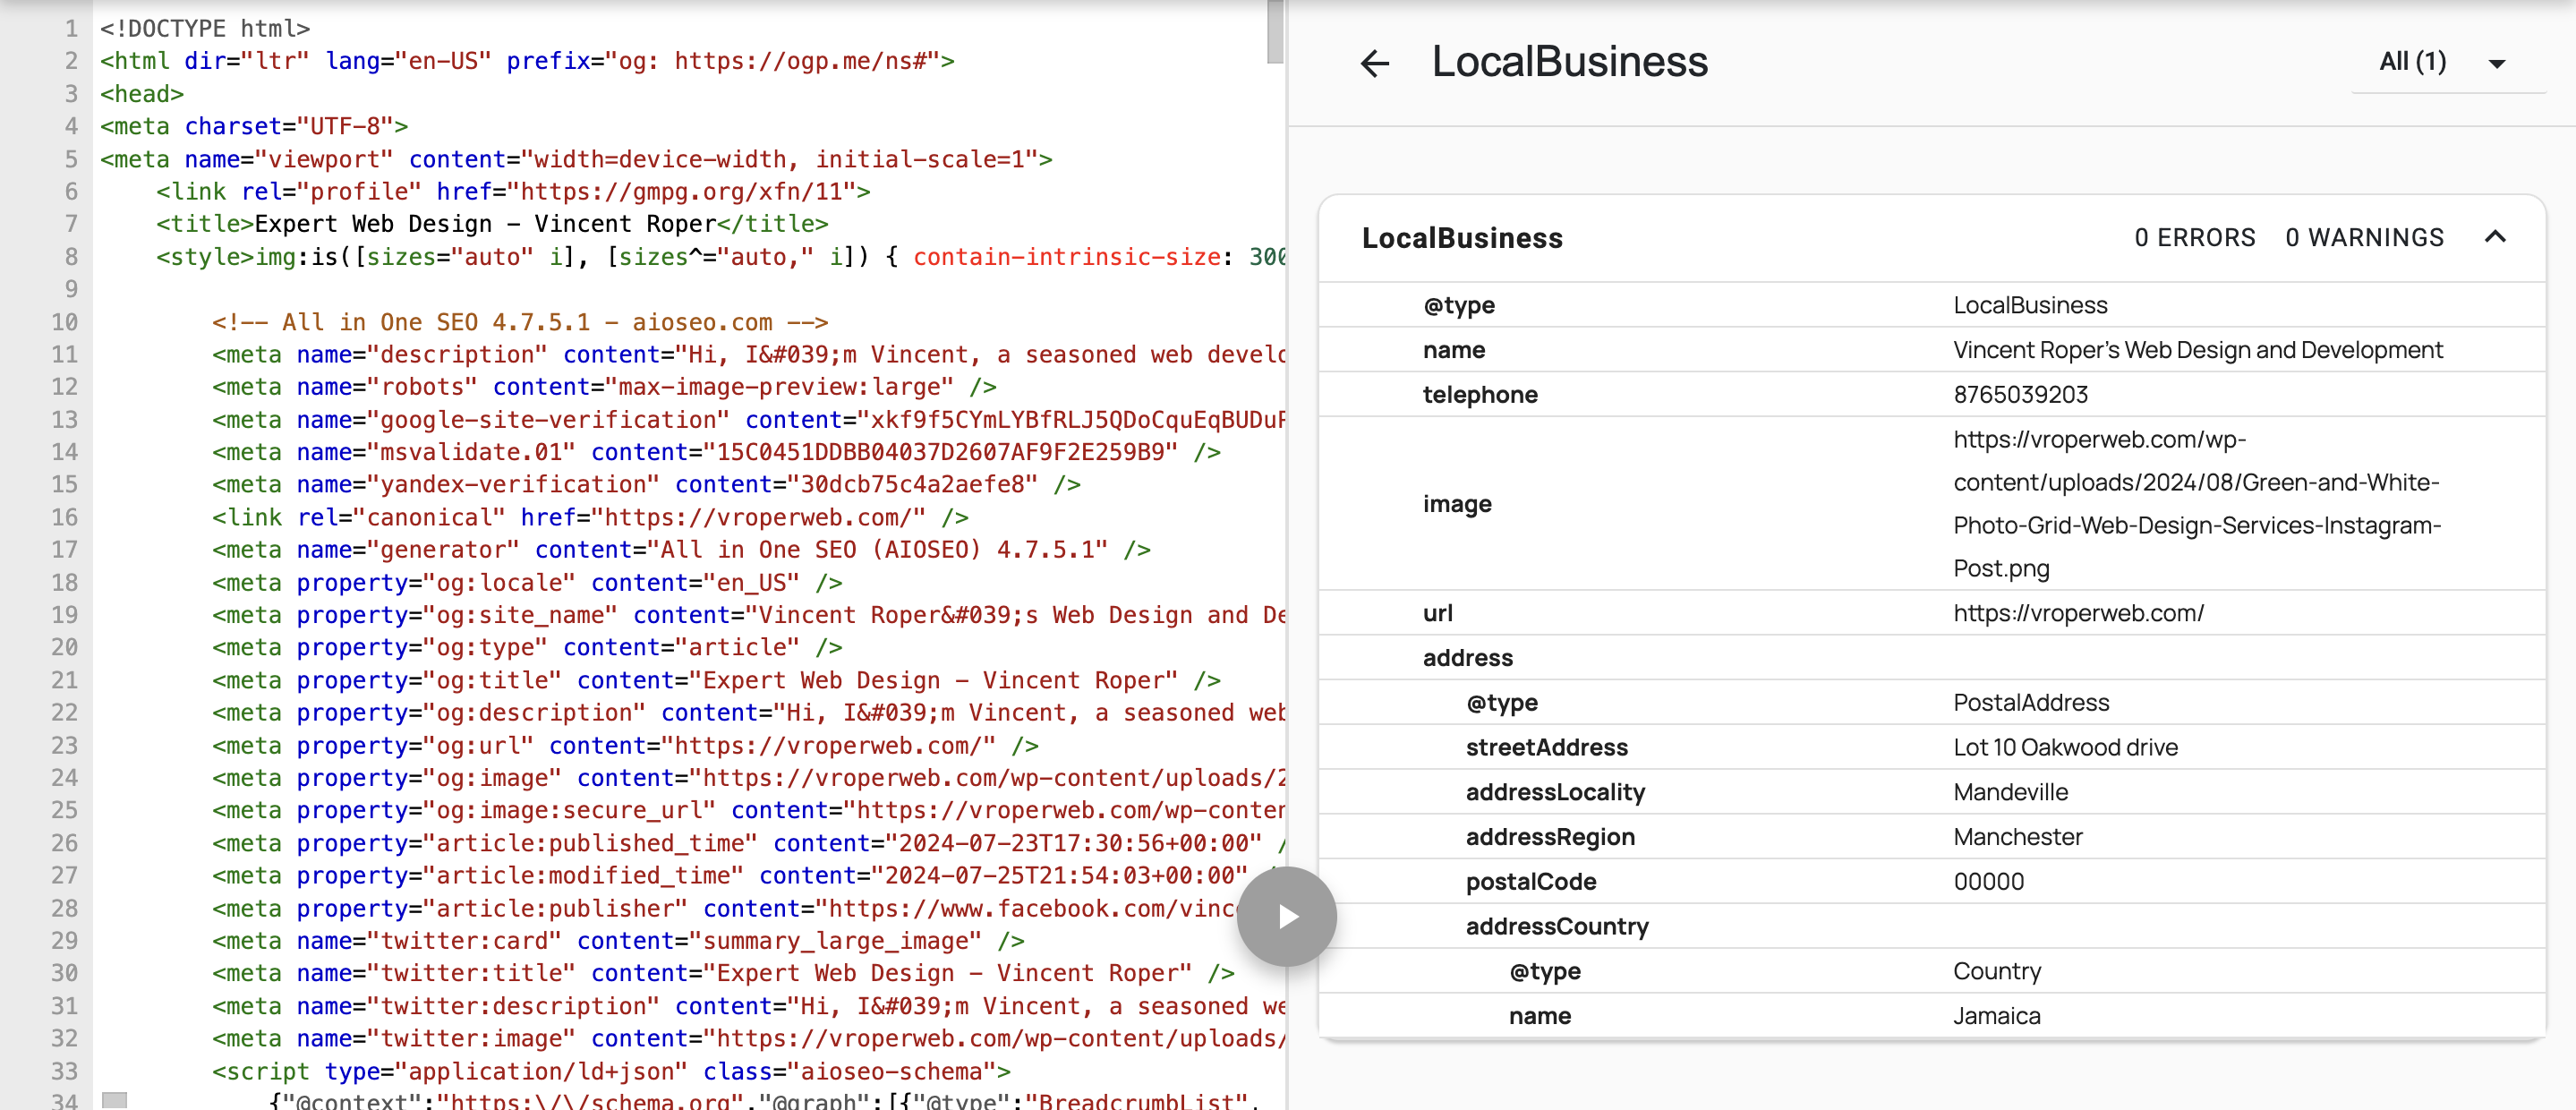Click the country name value Jamaica
This screenshot has width=2576, height=1110.
(1997, 1015)
